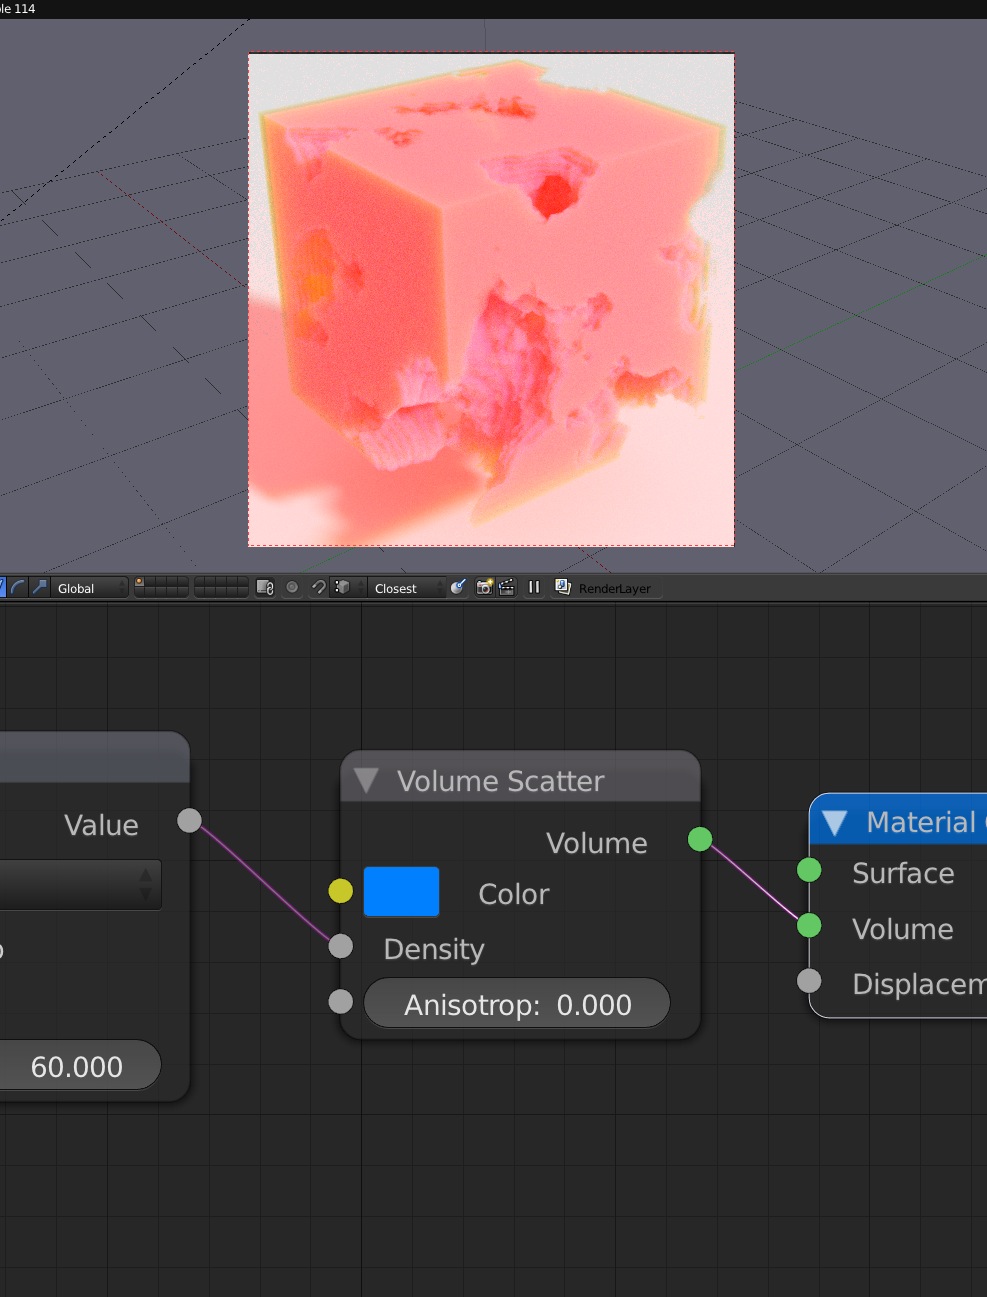Click the snap rotation alignment icon
This screenshot has height=1297, width=987.
pyautogui.click(x=458, y=588)
